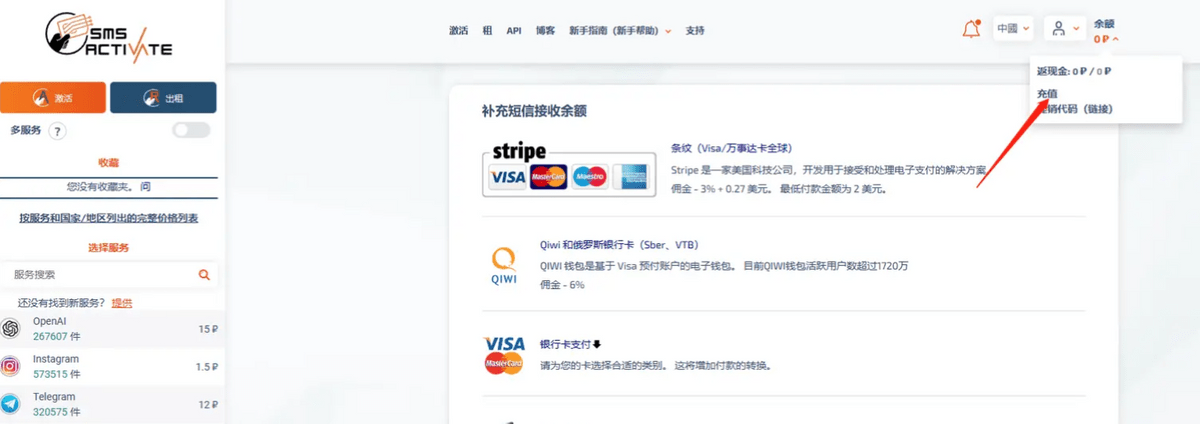The width and height of the screenshot is (1200, 424).
Task: Click the OpenAI 15 ₽ price
Action: pyautogui.click(x=208, y=329)
